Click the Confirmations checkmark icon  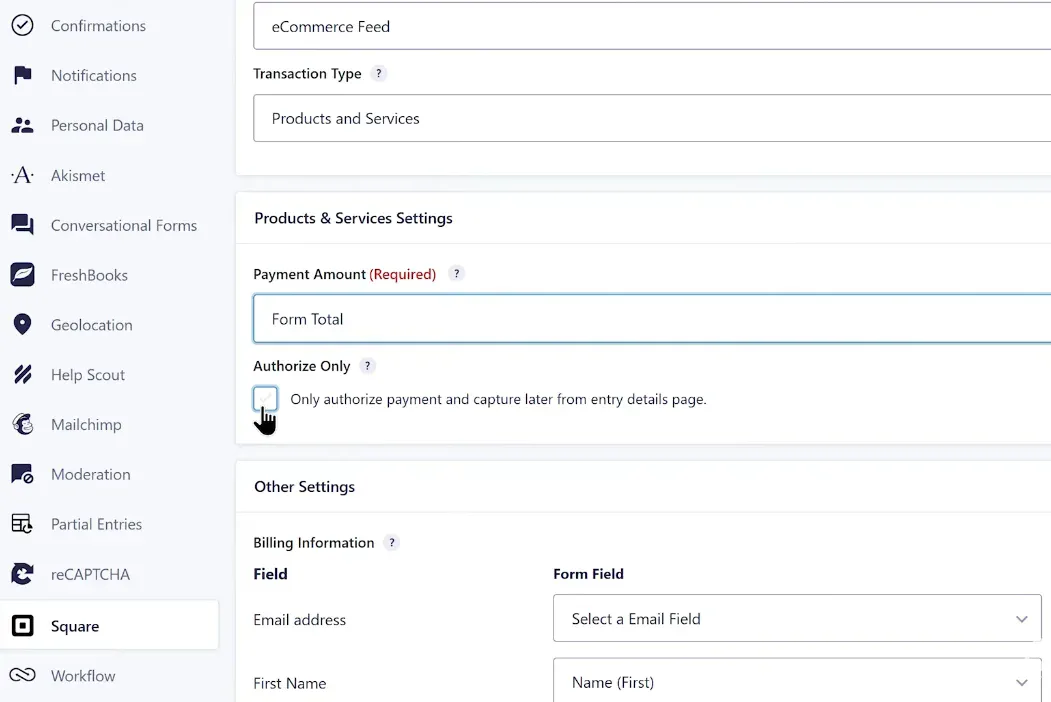click(x=22, y=26)
